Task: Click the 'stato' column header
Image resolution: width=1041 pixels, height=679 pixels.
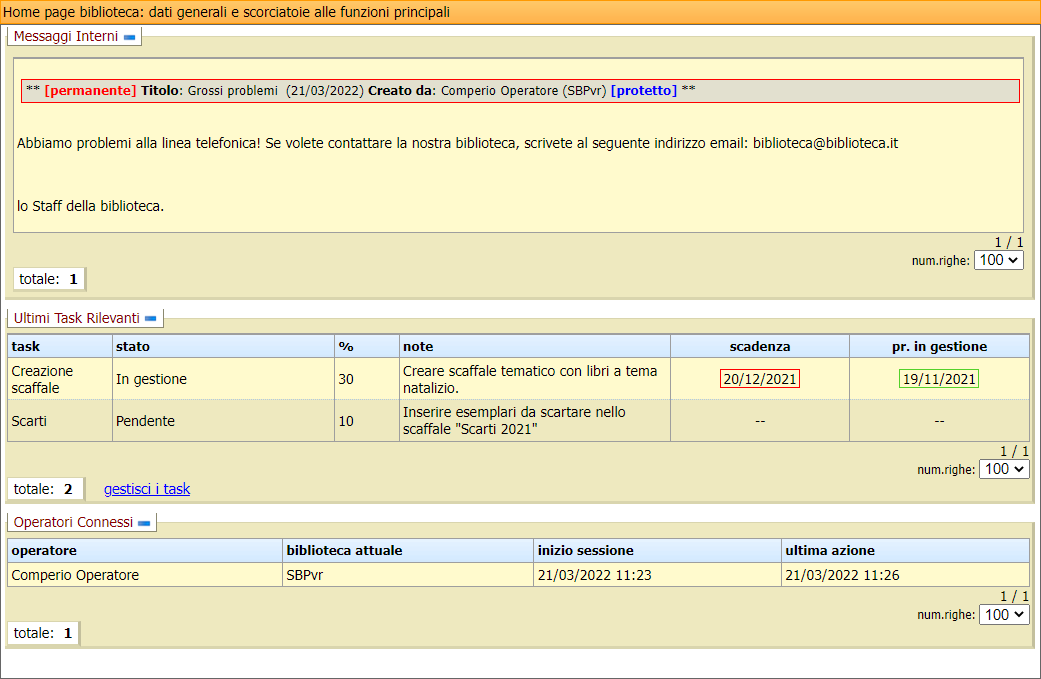Action: [133, 346]
